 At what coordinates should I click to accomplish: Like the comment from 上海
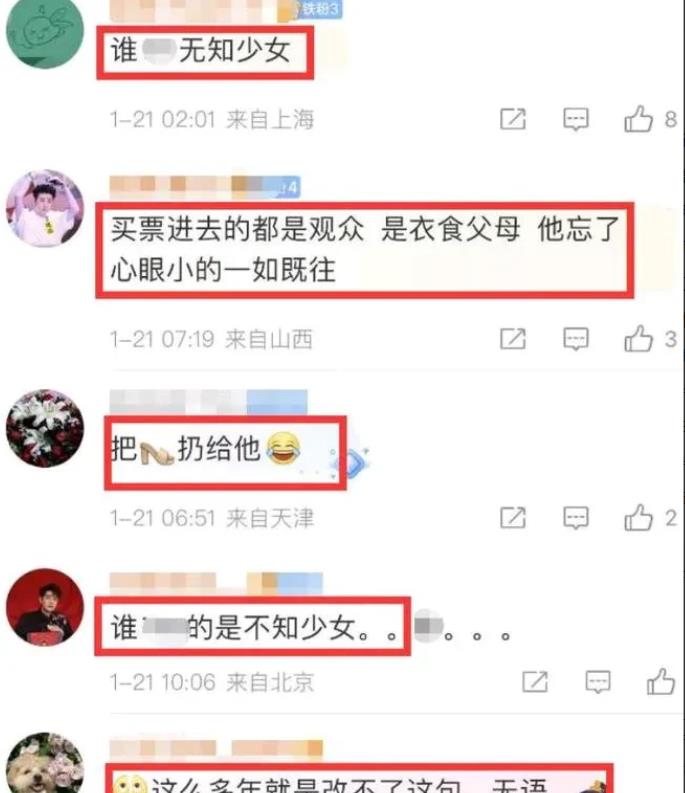click(638, 119)
